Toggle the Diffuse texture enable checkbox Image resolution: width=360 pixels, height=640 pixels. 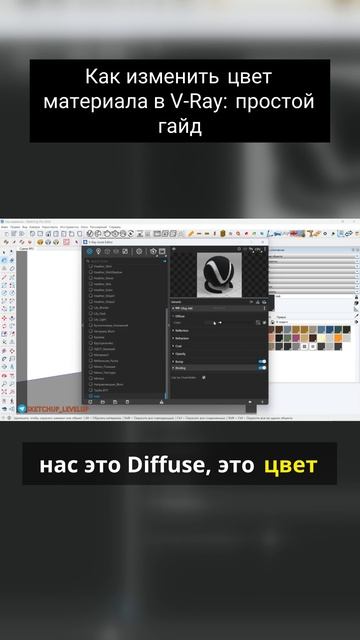pos(264,322)
